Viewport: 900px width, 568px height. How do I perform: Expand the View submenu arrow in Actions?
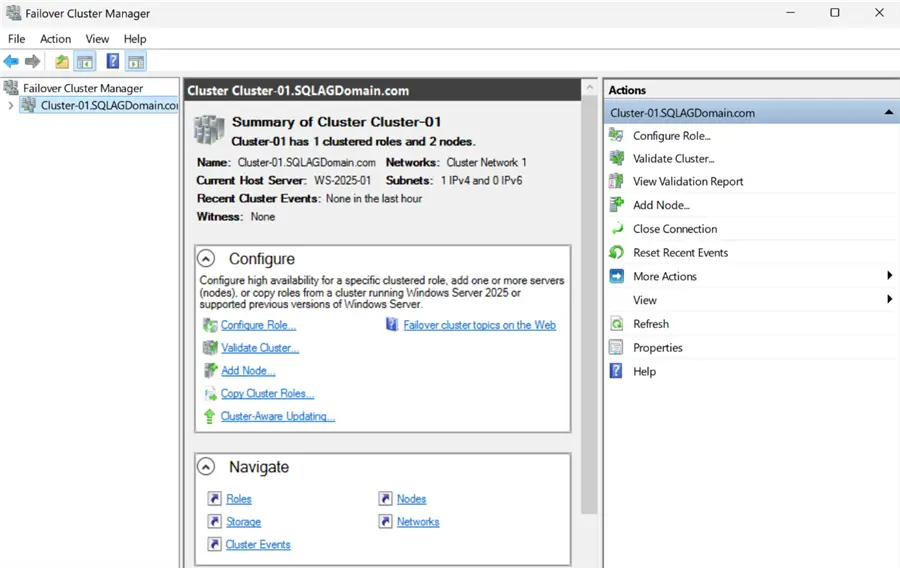coord(889,299)
